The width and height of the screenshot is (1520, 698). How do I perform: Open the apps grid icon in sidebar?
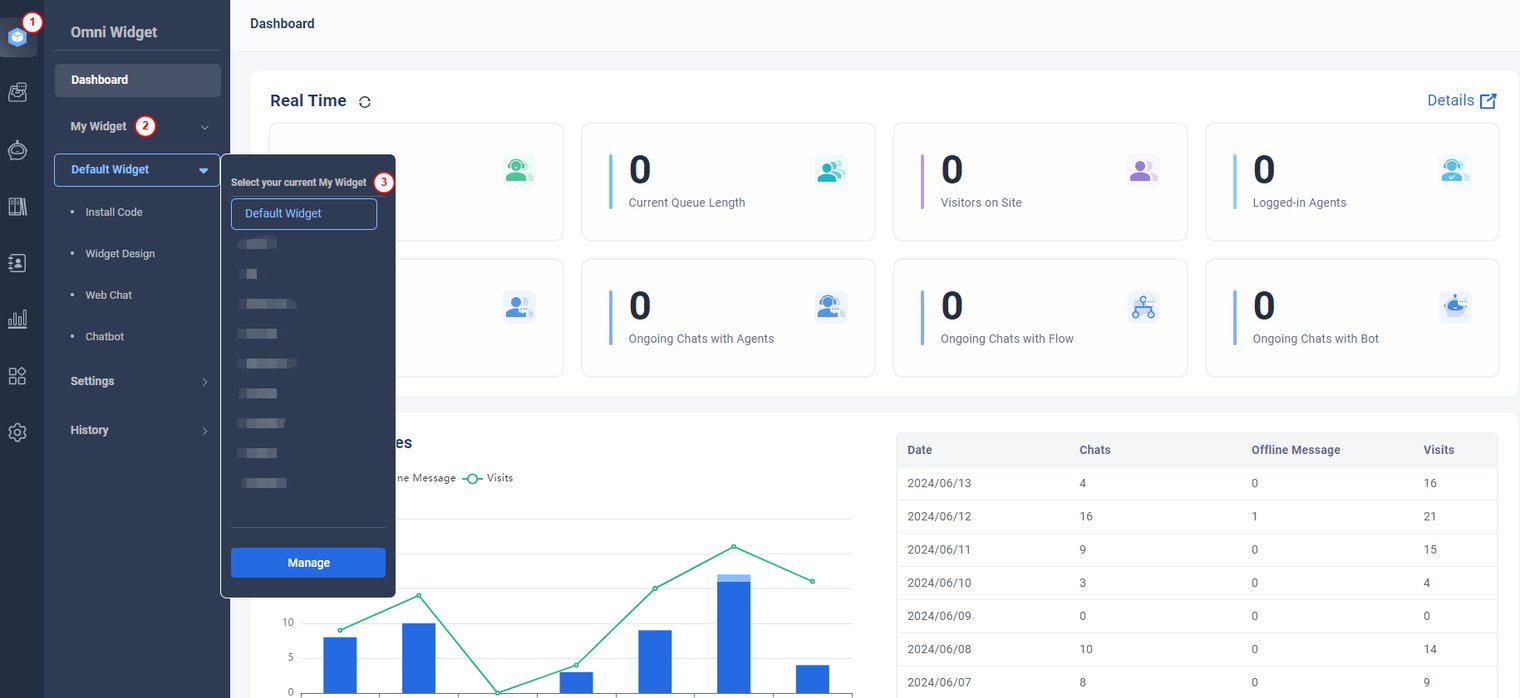[x=17, y=376]
